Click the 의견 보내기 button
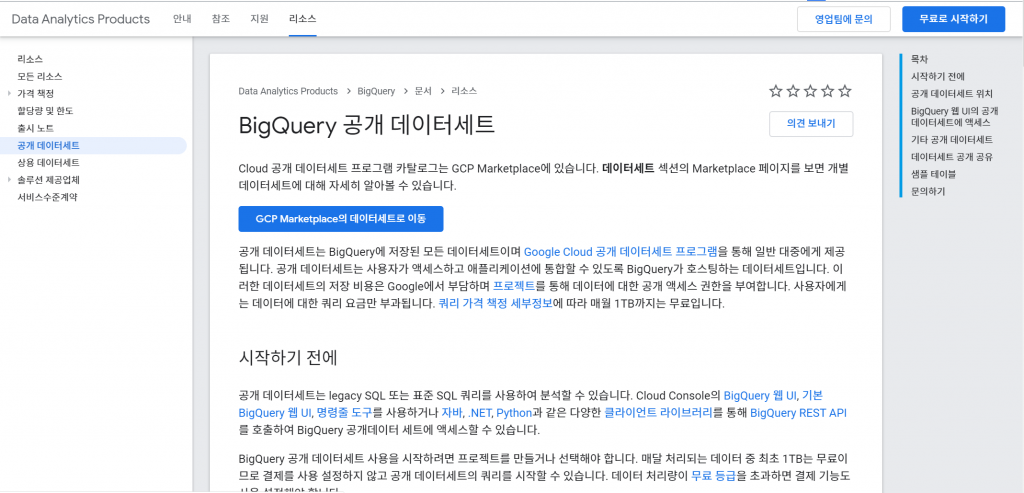The height and width of the screenshot is (493, 1024). [x=811, y=124]
